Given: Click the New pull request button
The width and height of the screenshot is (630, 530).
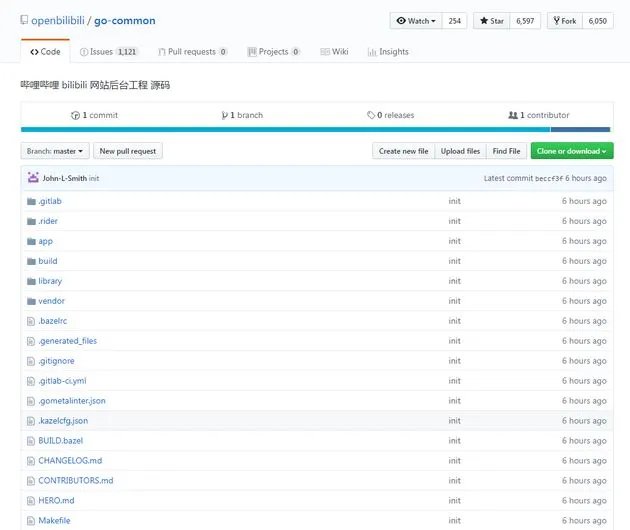Looking at the screenshot, I should pos(128,151).
